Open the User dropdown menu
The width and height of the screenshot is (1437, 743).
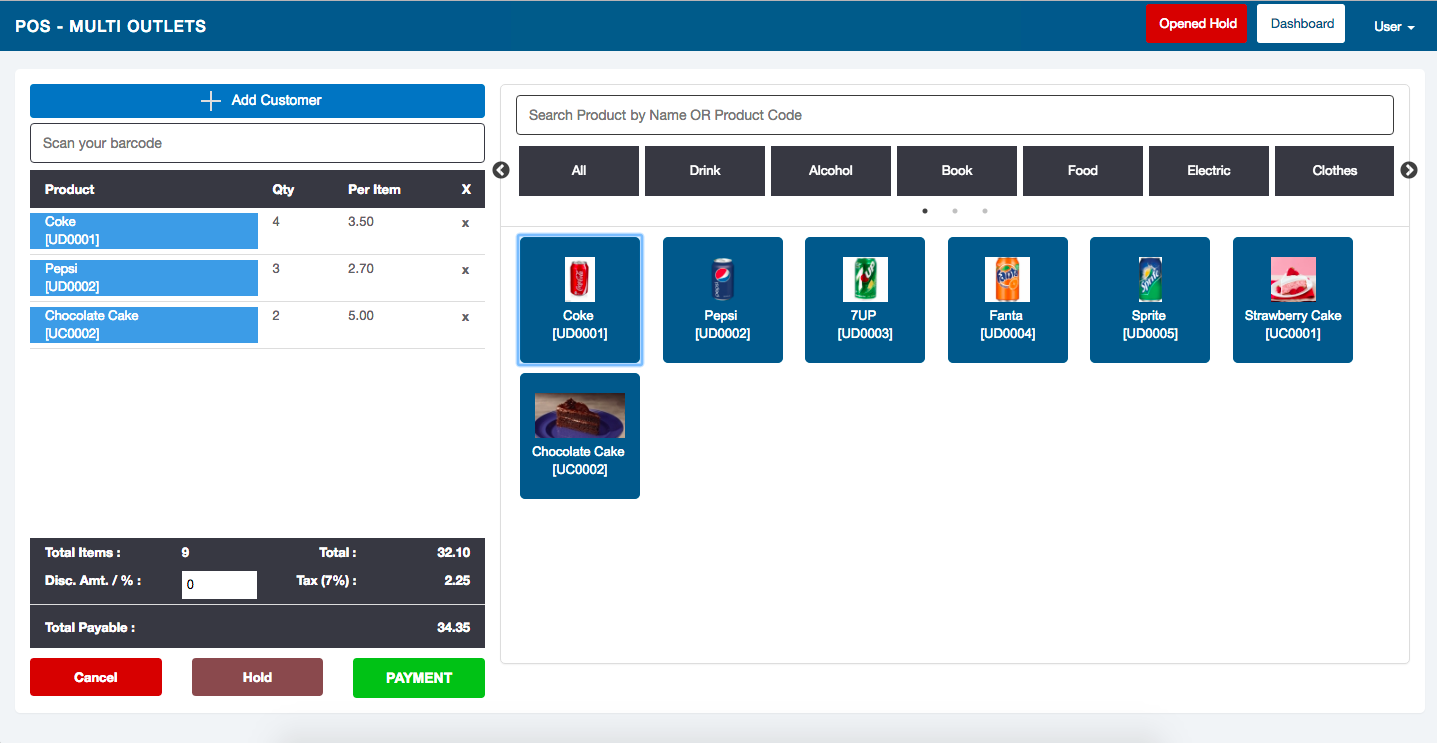click(x=1394, y=27)
